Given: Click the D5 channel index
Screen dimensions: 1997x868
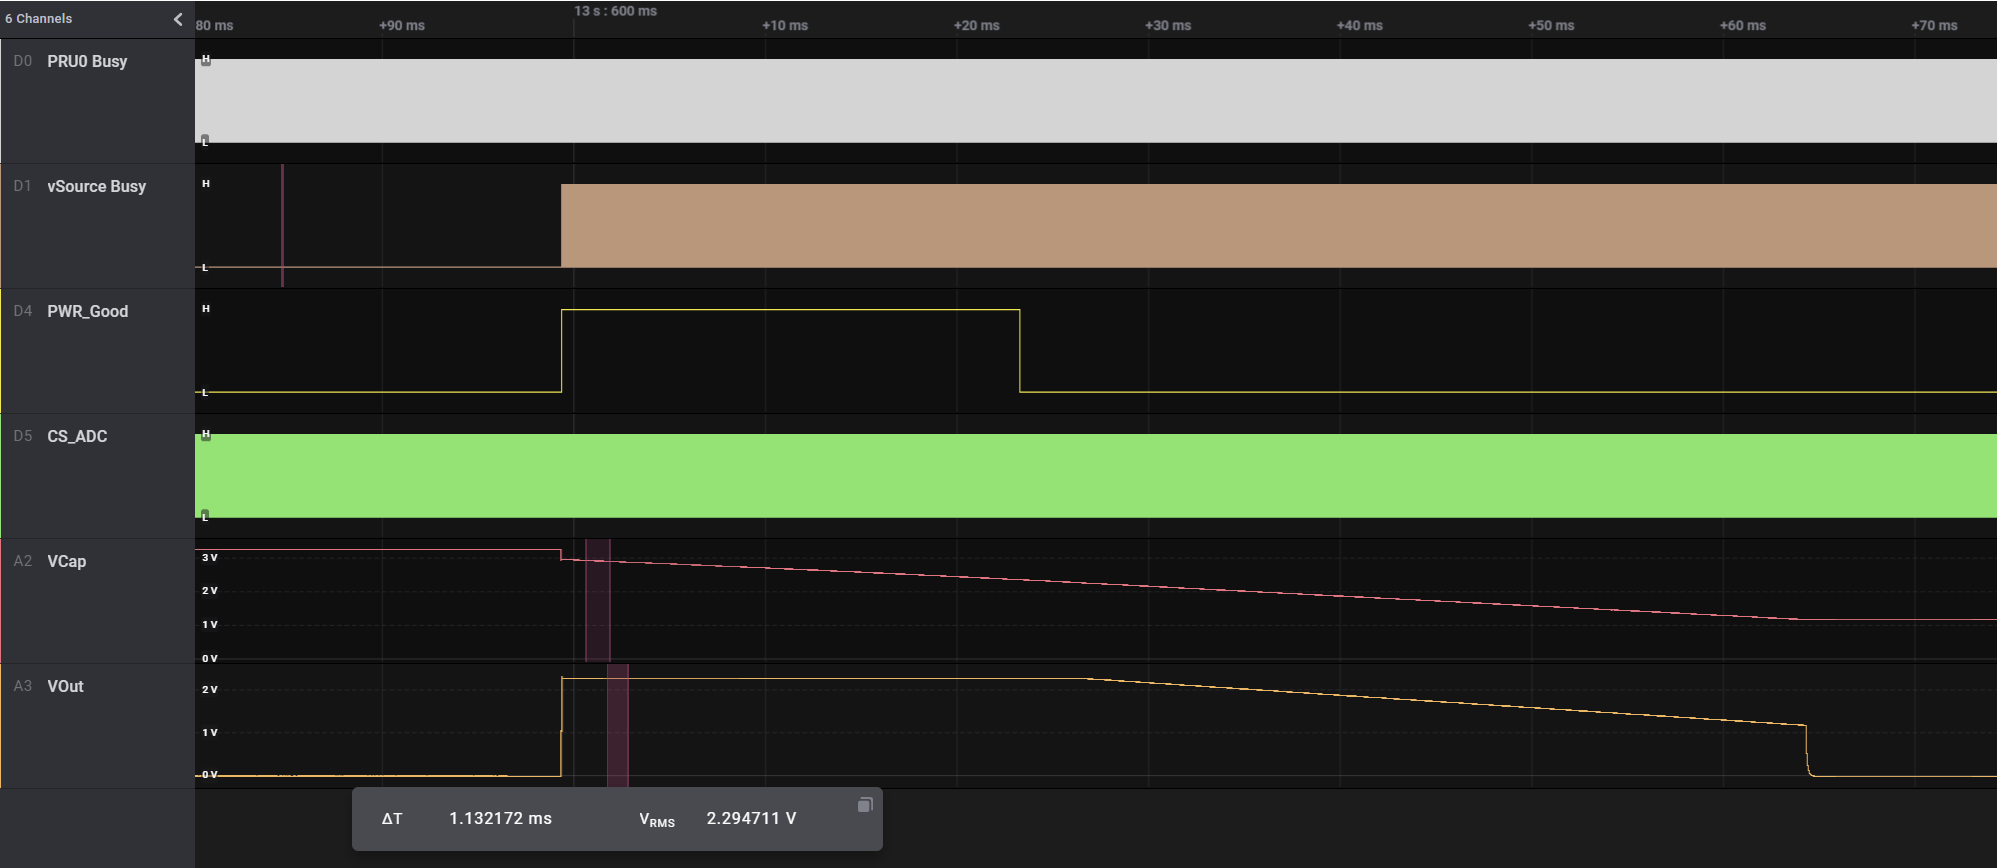Looking at the screenshot, I should (23, 437).
